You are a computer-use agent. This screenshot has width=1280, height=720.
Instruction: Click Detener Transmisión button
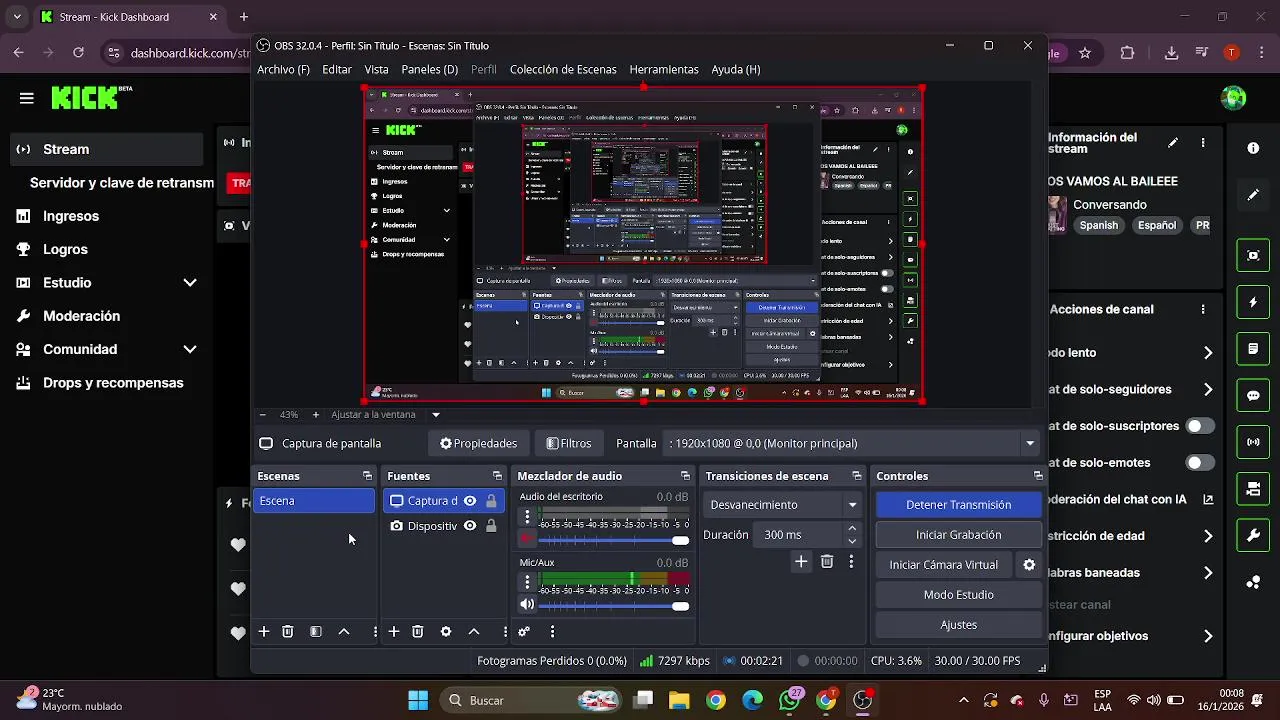958,505
